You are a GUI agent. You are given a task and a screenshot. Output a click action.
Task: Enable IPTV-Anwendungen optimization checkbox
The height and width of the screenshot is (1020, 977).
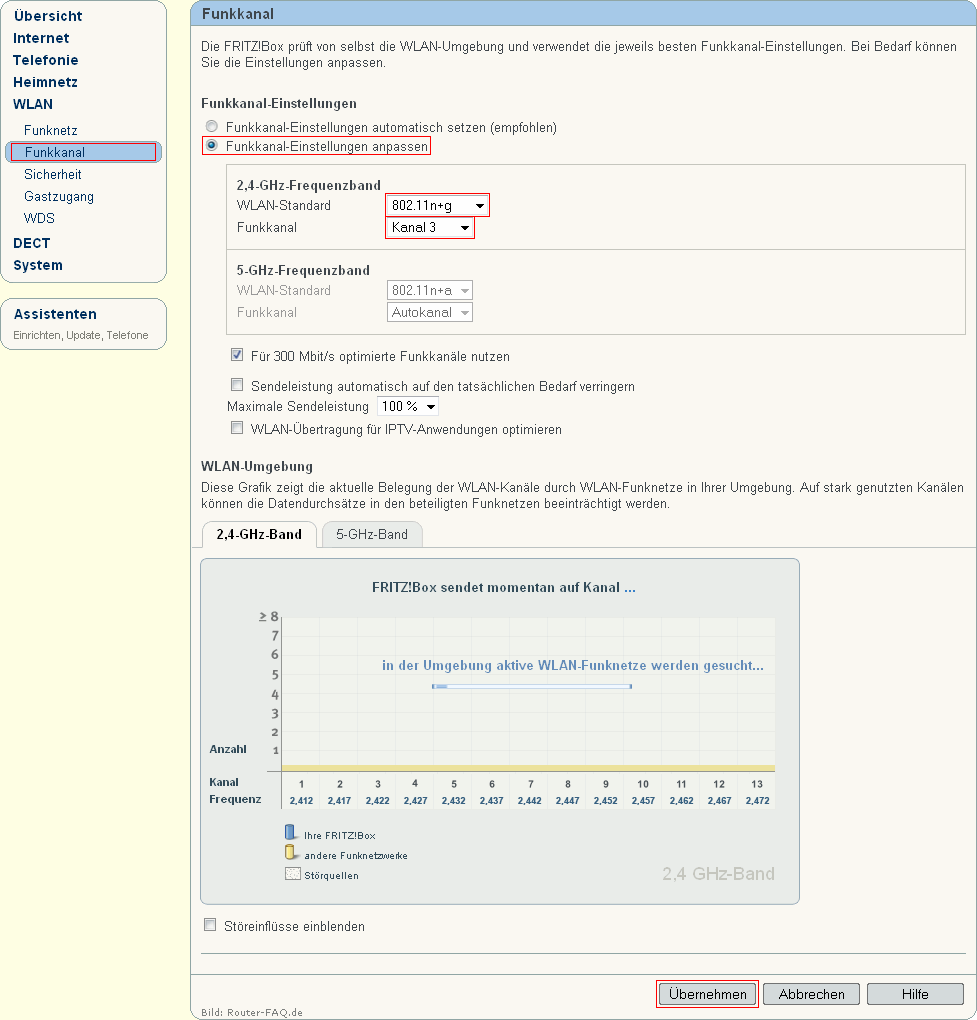coord(237,428)
